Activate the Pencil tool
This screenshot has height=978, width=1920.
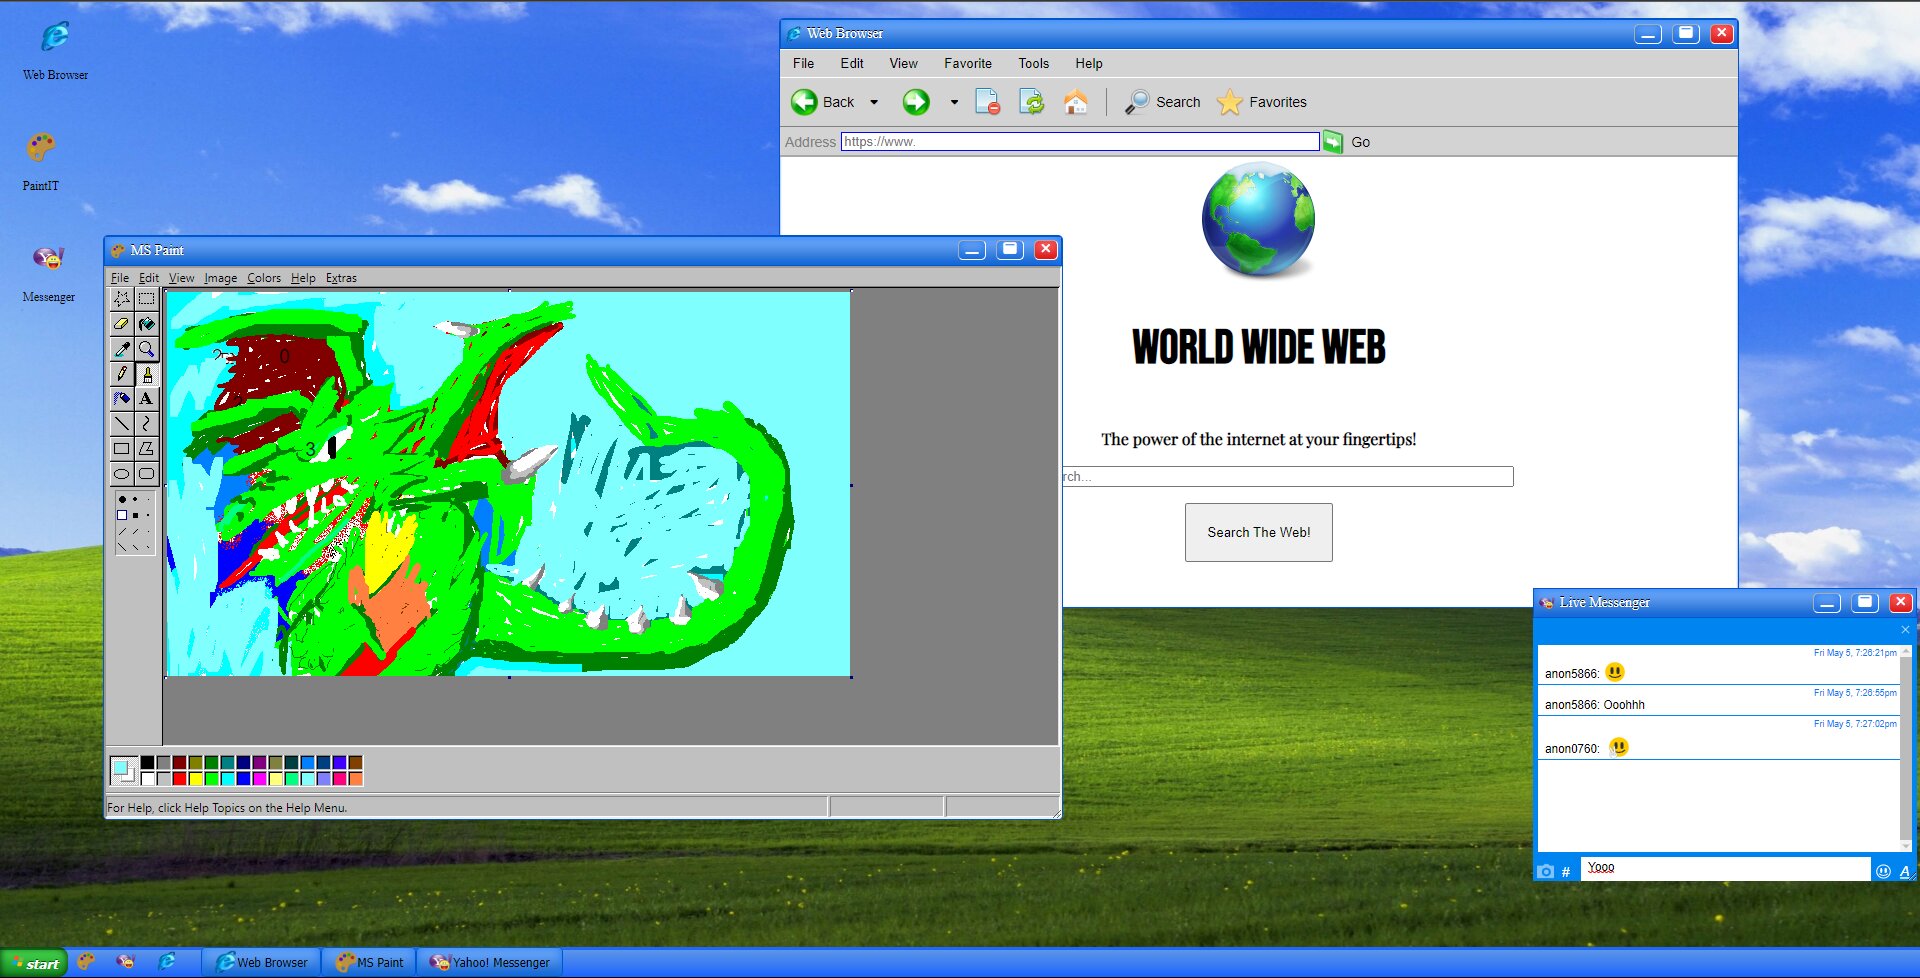[121, 374]
